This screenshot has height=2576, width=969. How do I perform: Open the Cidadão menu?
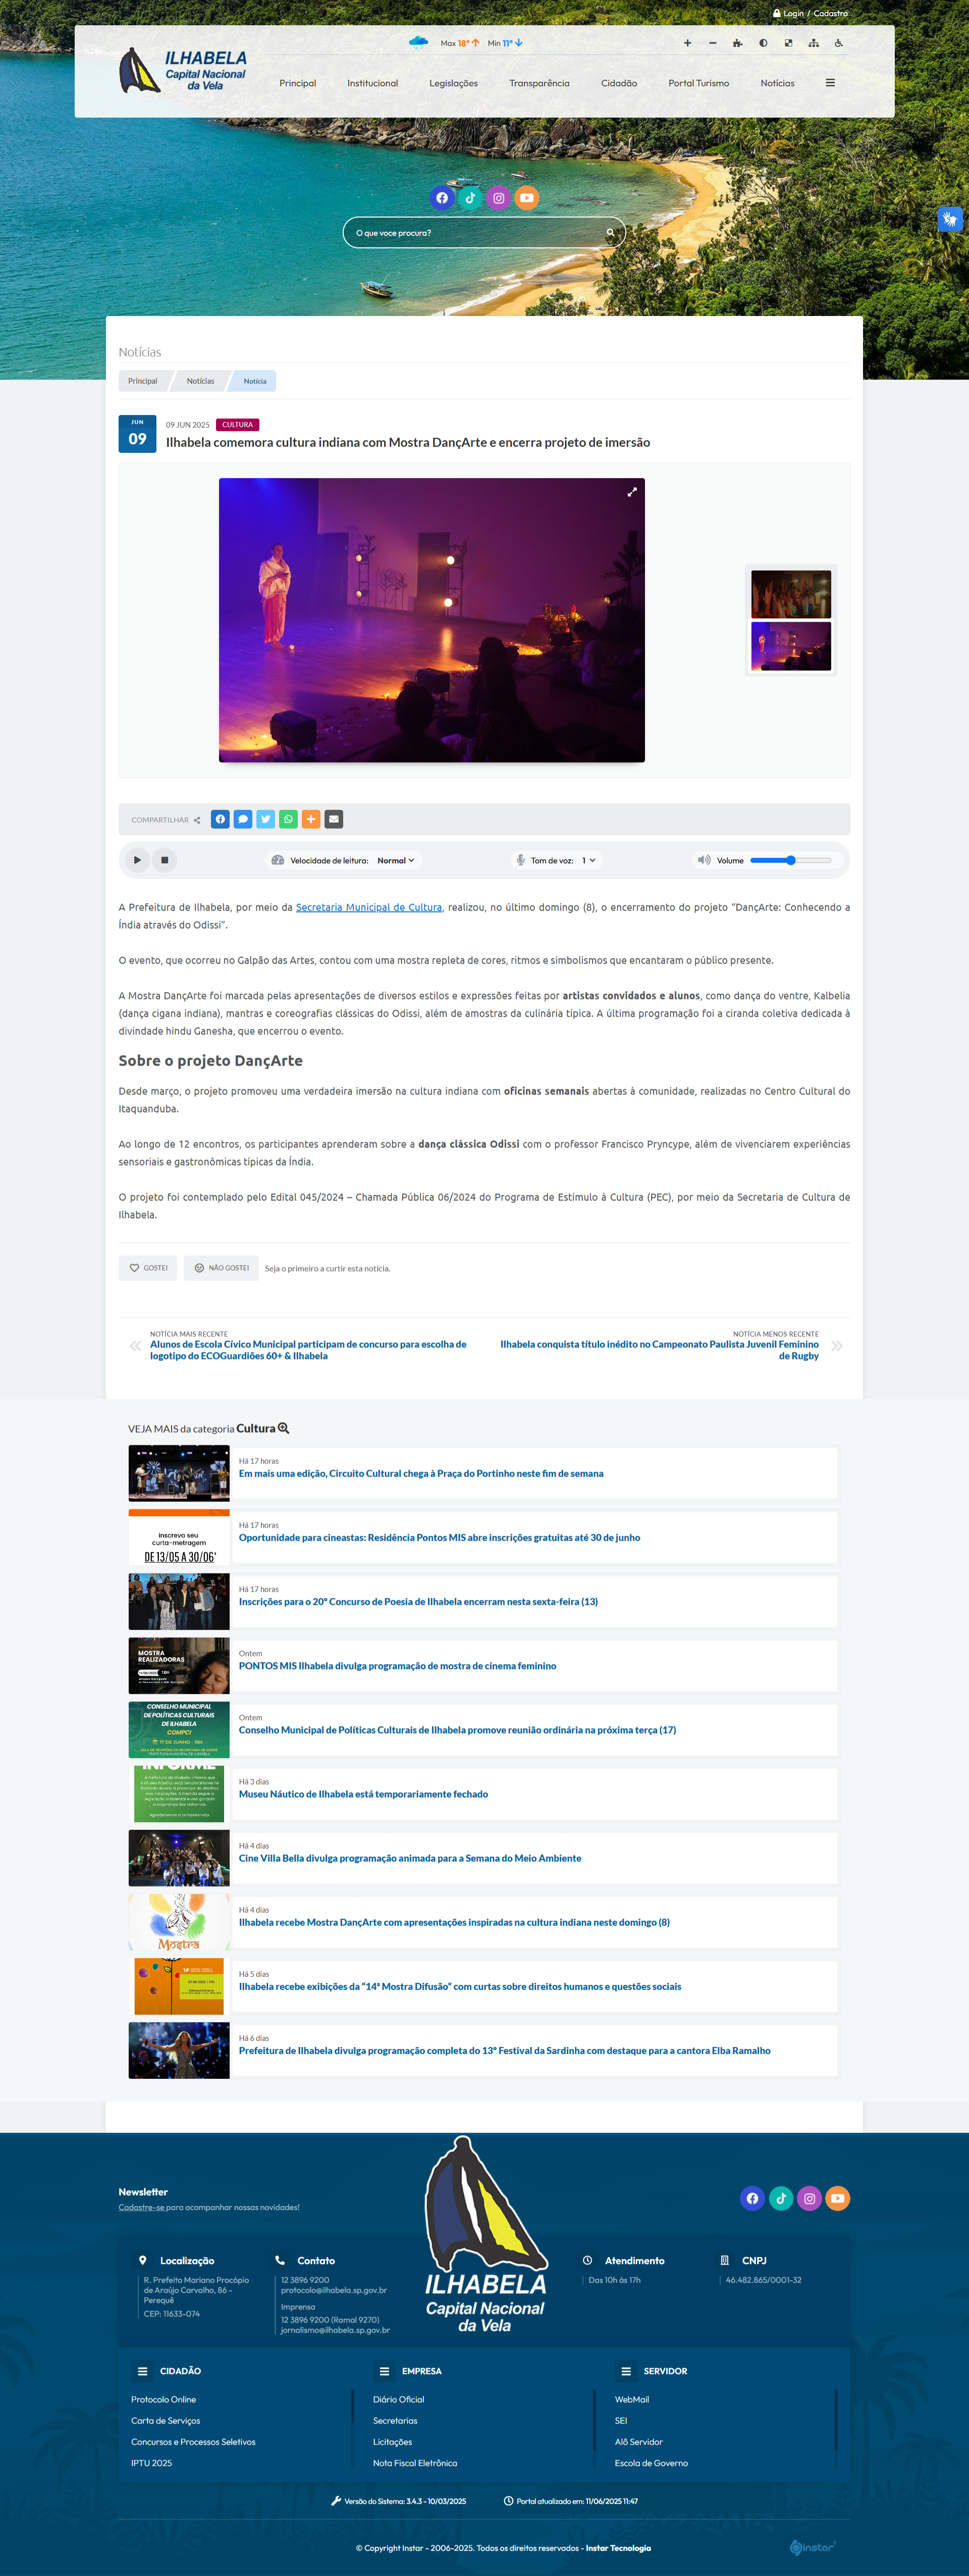(619, 83)
